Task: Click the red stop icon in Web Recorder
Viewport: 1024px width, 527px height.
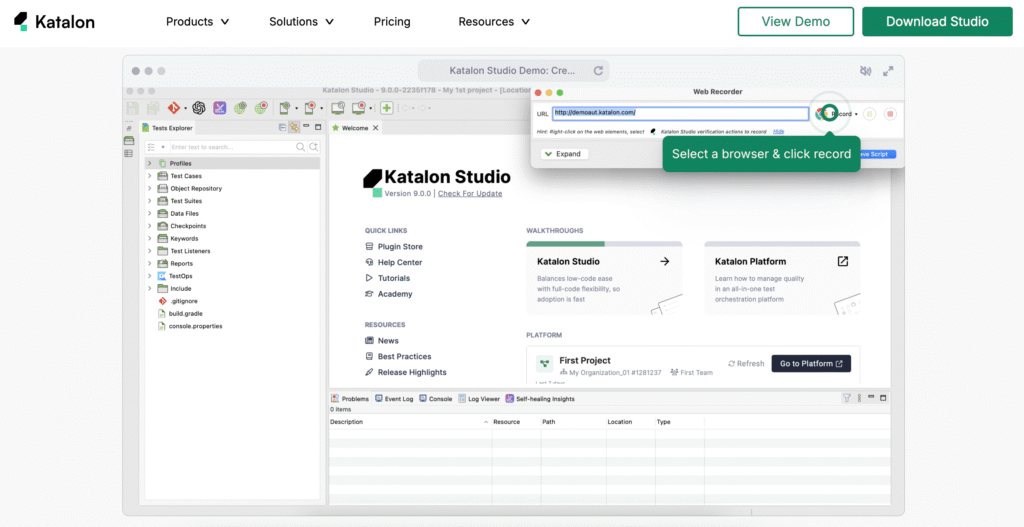Action: pos(890,114)
